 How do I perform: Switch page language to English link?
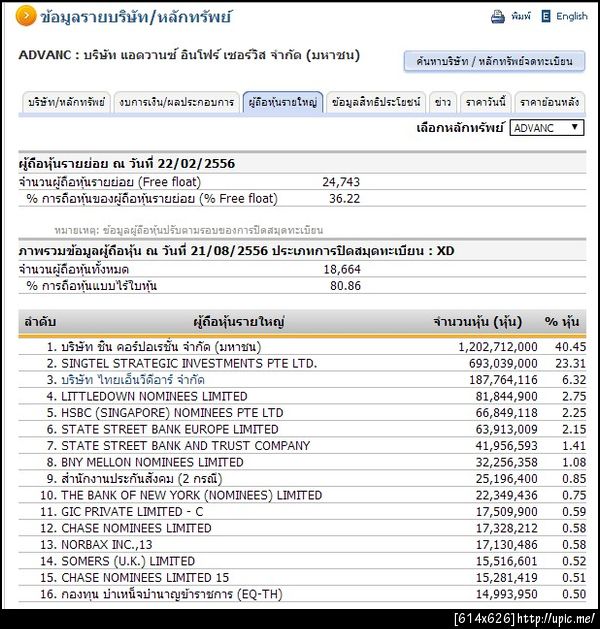[572, 16]
